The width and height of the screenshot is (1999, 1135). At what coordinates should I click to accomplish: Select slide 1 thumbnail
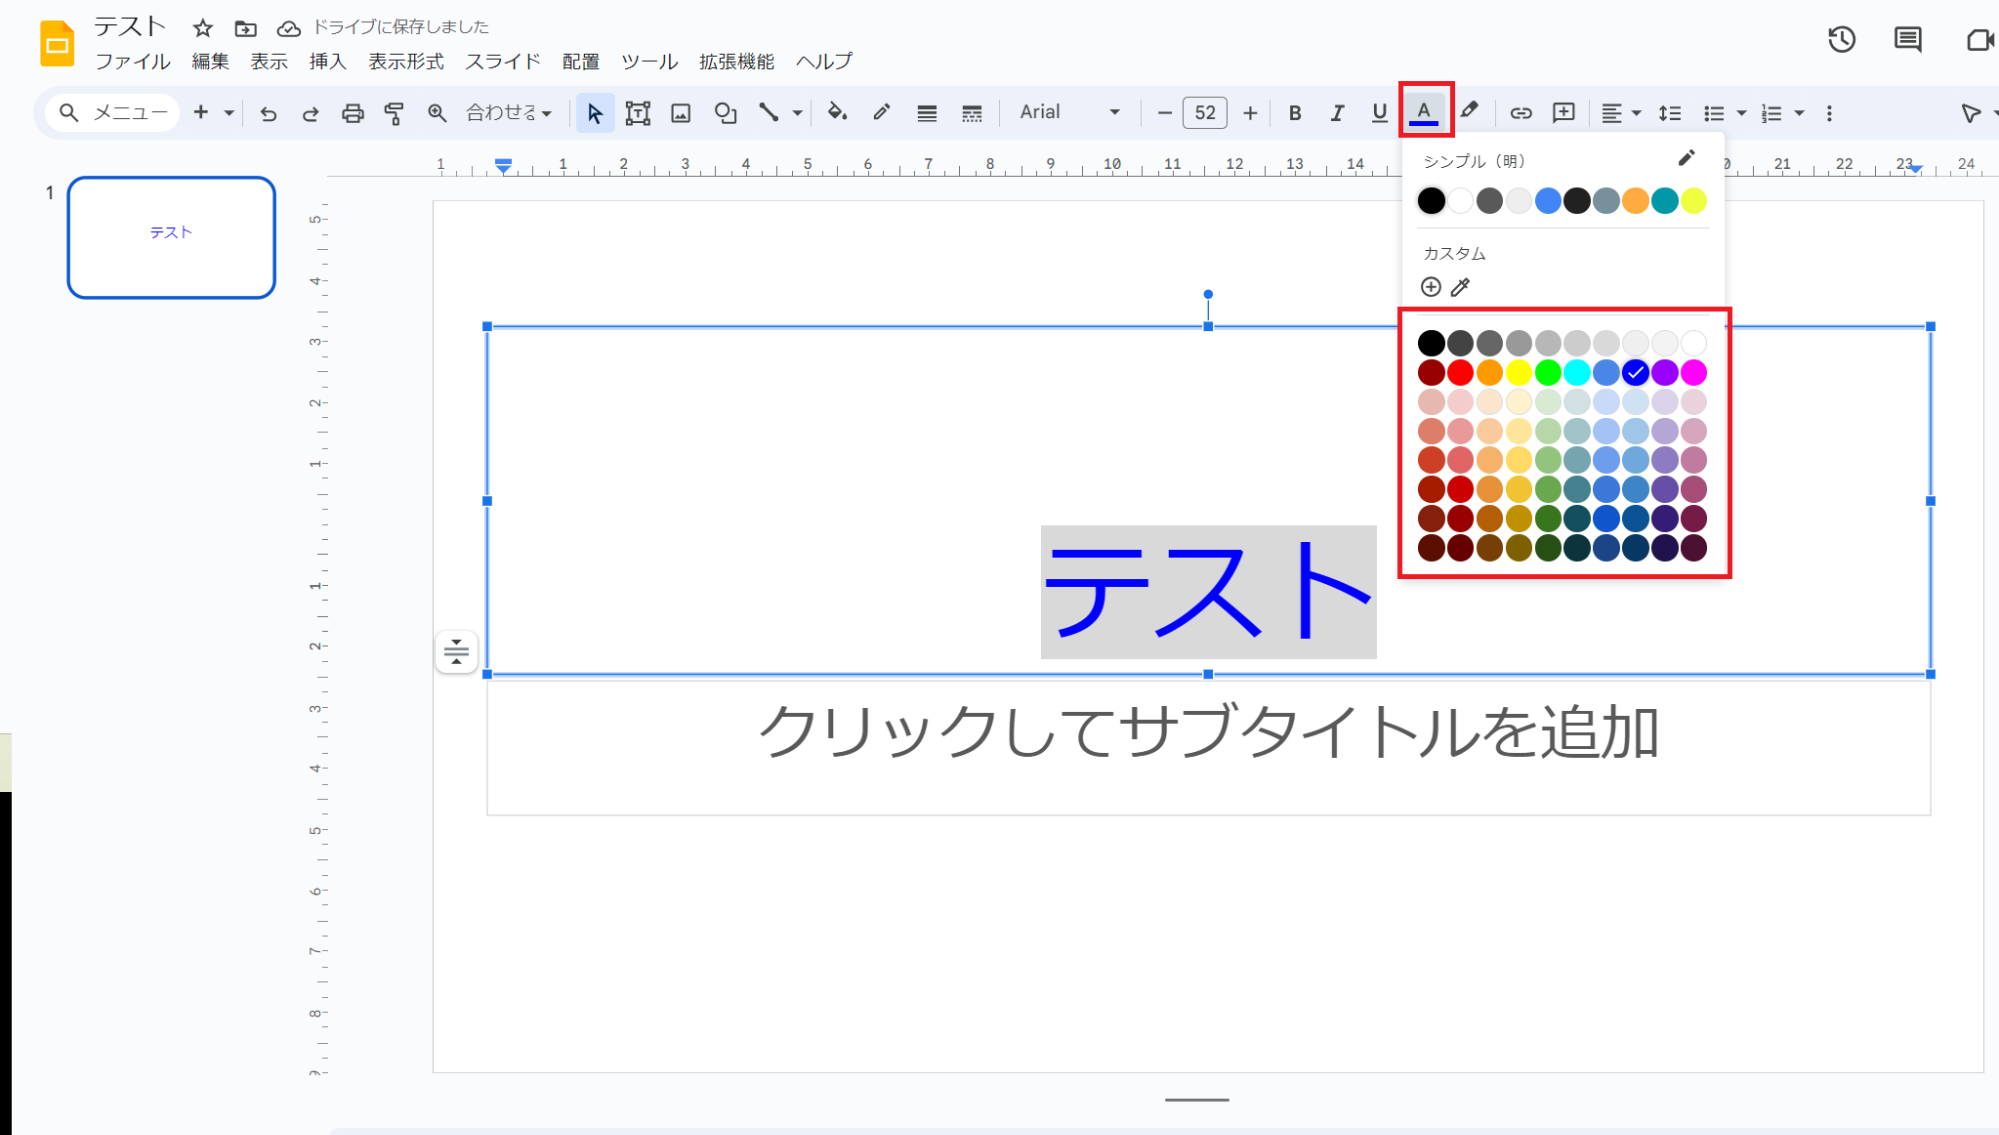(171, 238)
